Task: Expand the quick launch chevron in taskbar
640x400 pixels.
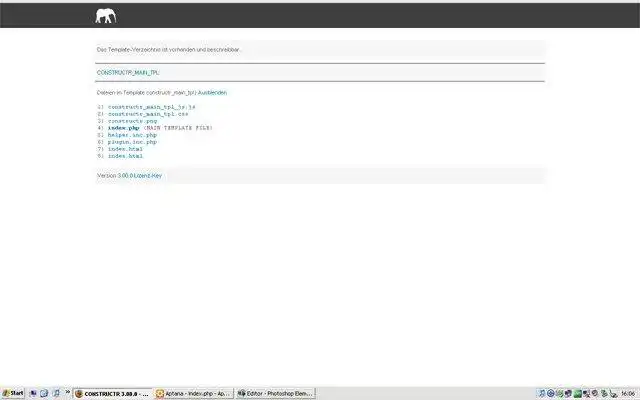Action: pos(68,393)
